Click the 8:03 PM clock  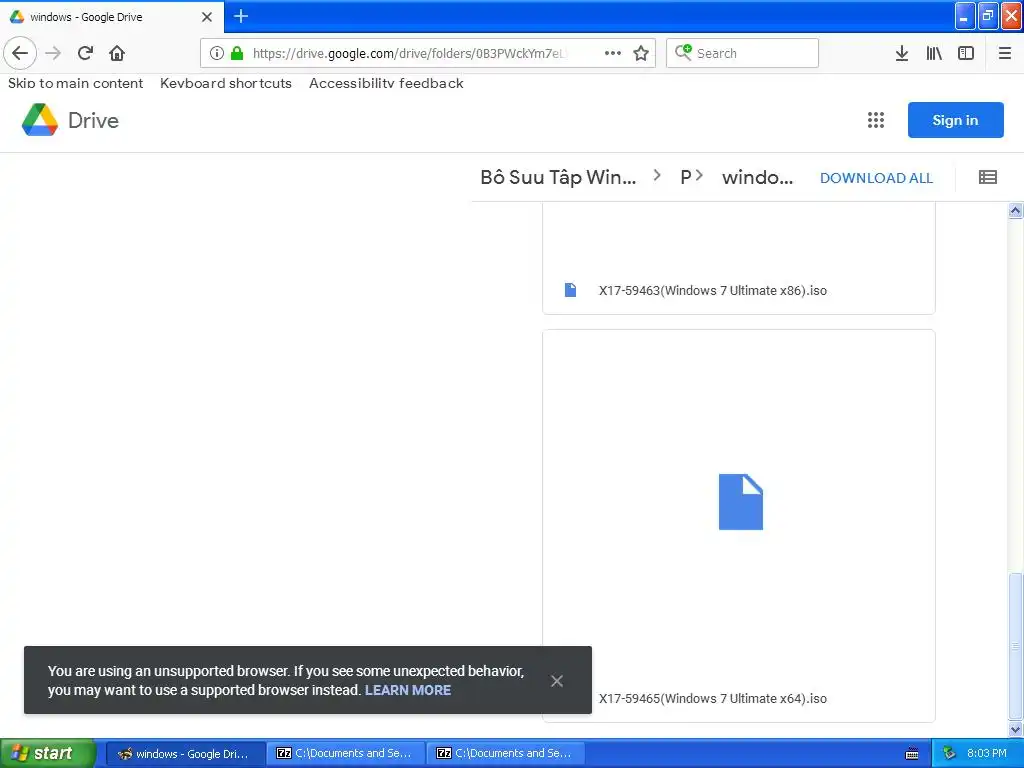(x=987, y=753)
